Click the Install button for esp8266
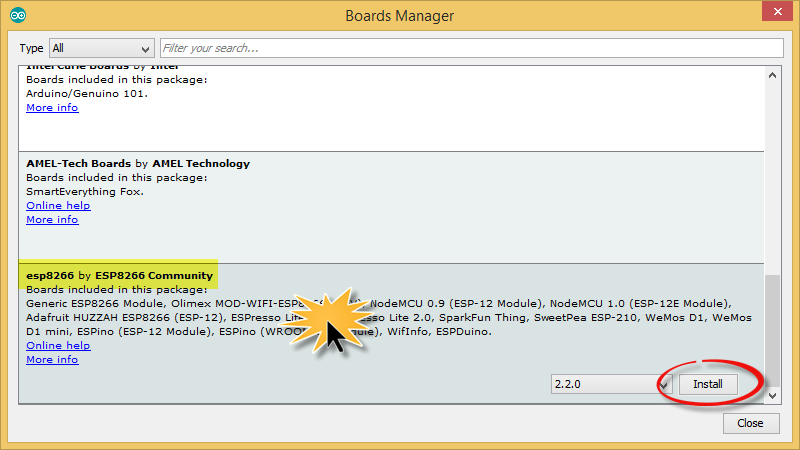Image resolution: width=800 pixels, height=450 pixels. [x=708, y=384]
